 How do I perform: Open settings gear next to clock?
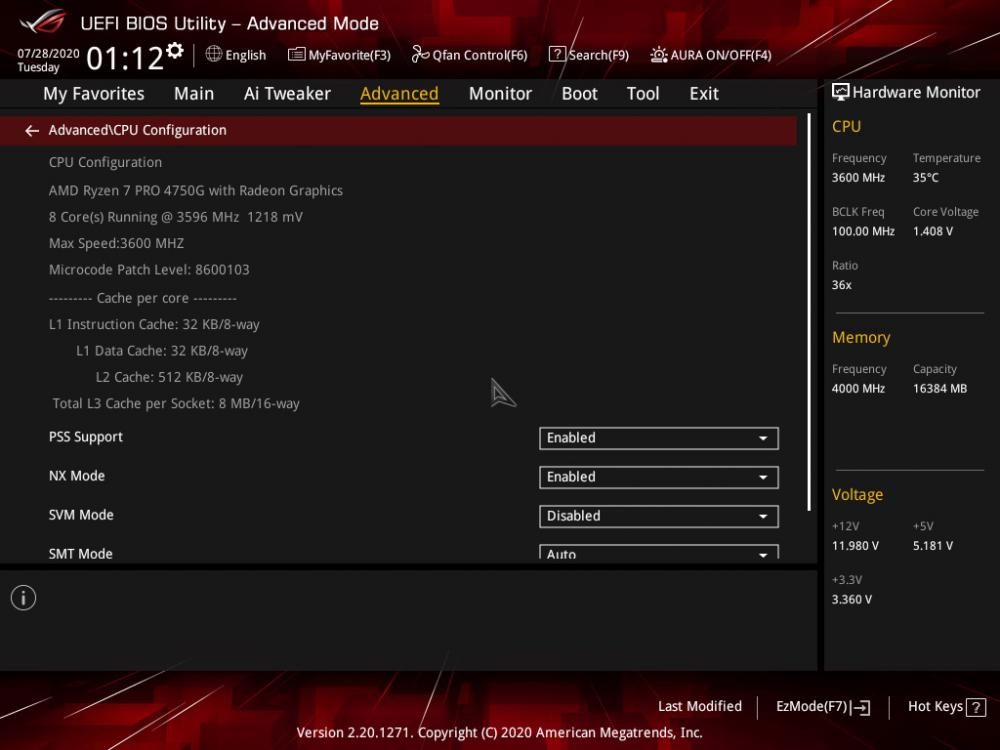coord(174,50)
